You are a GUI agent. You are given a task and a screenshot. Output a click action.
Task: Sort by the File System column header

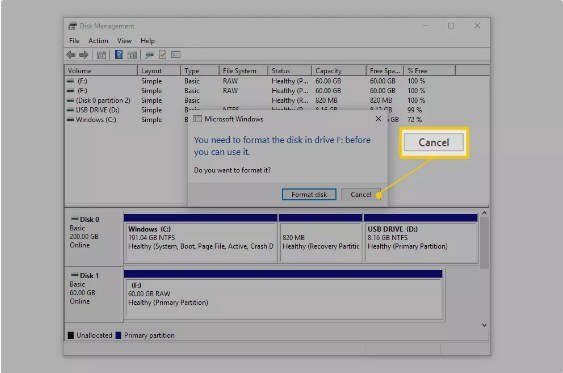pyautogui.click(x=243, y=71)
